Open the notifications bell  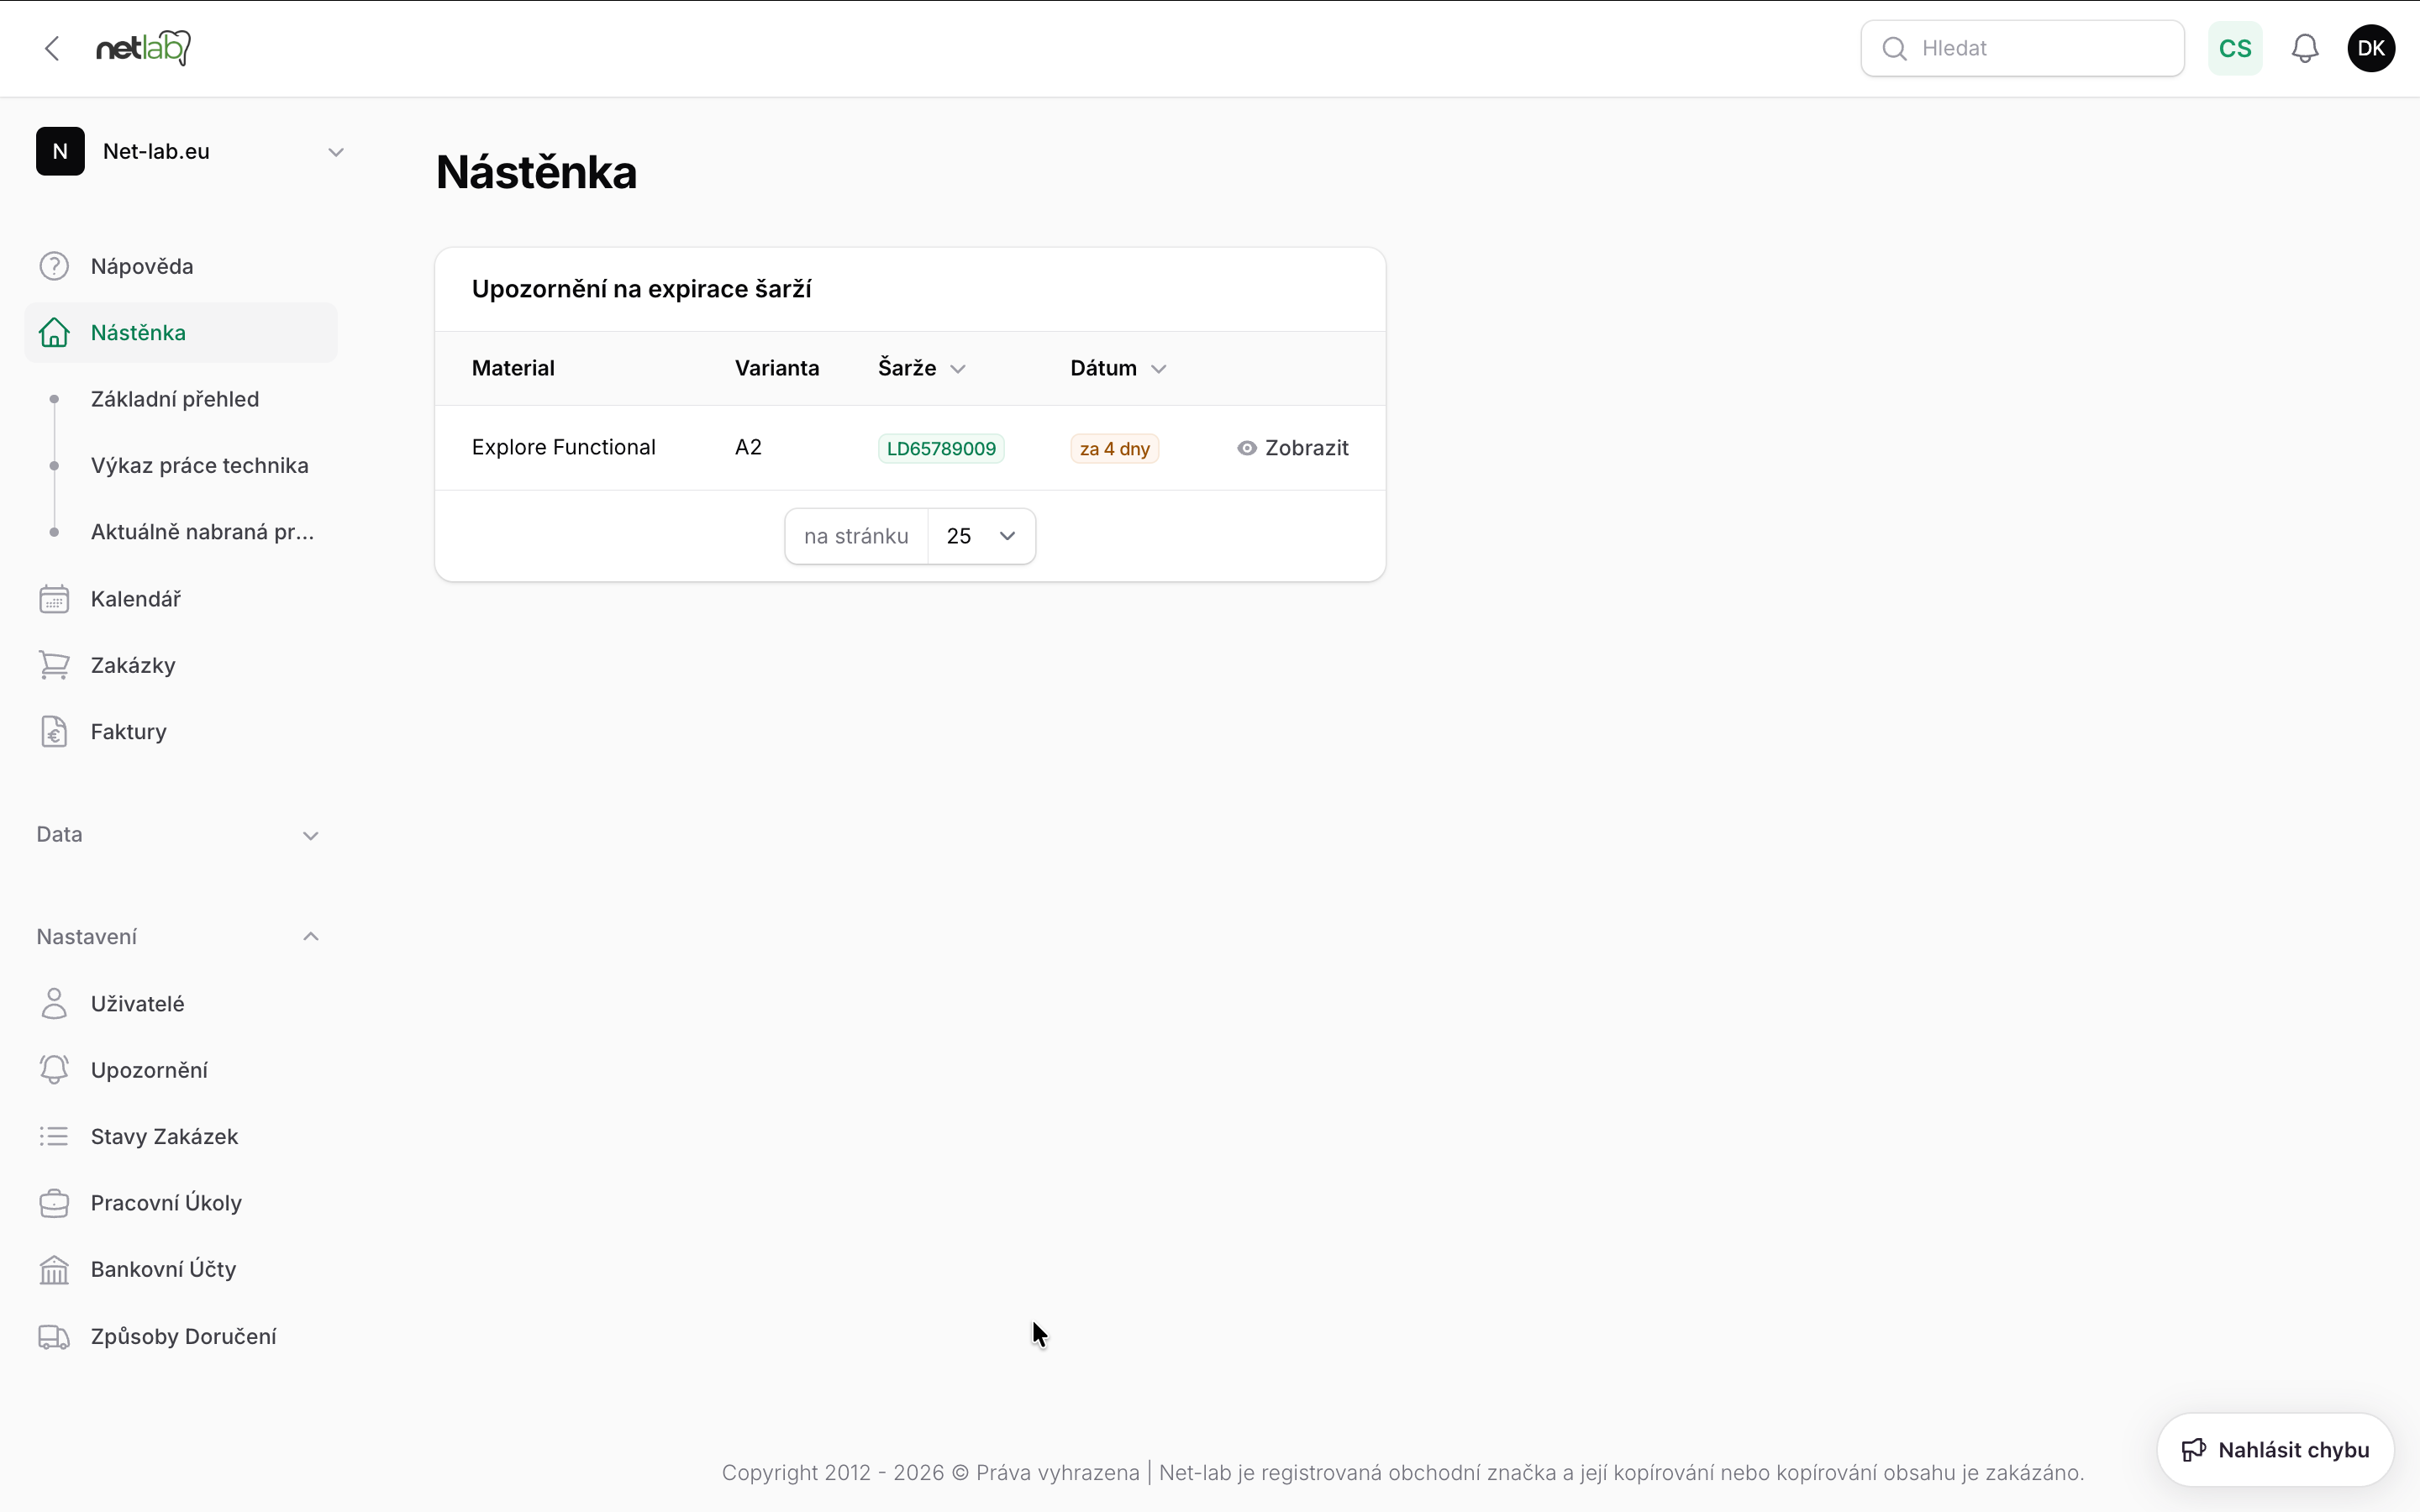(x=2304, y=48)
